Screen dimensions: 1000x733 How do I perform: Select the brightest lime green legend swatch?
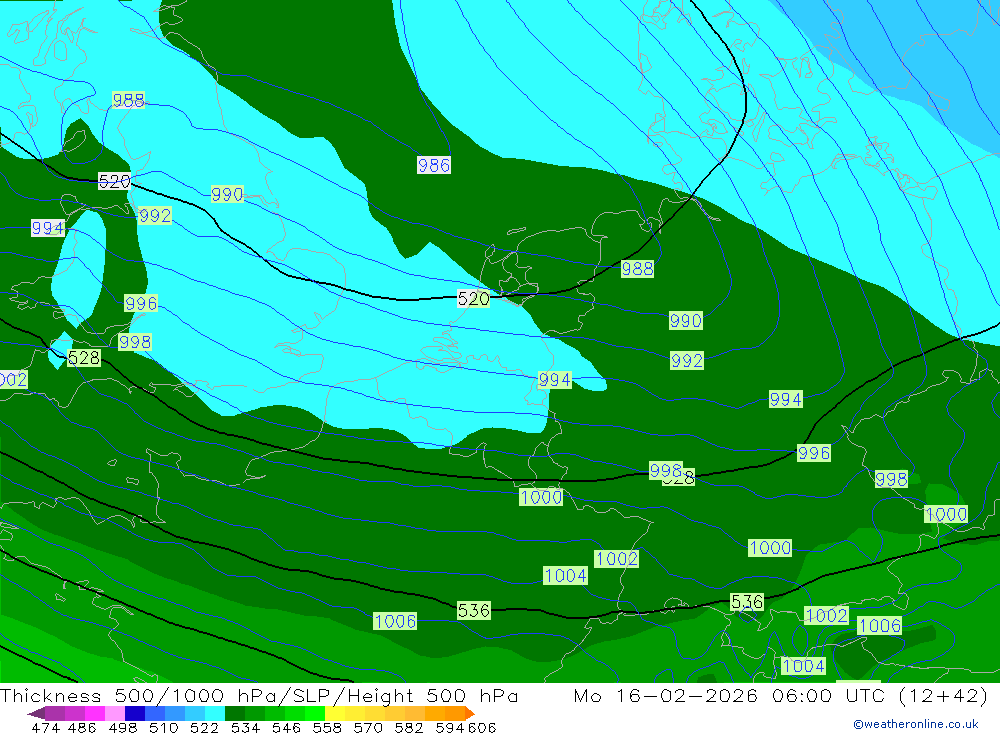[x=315, y=713]
